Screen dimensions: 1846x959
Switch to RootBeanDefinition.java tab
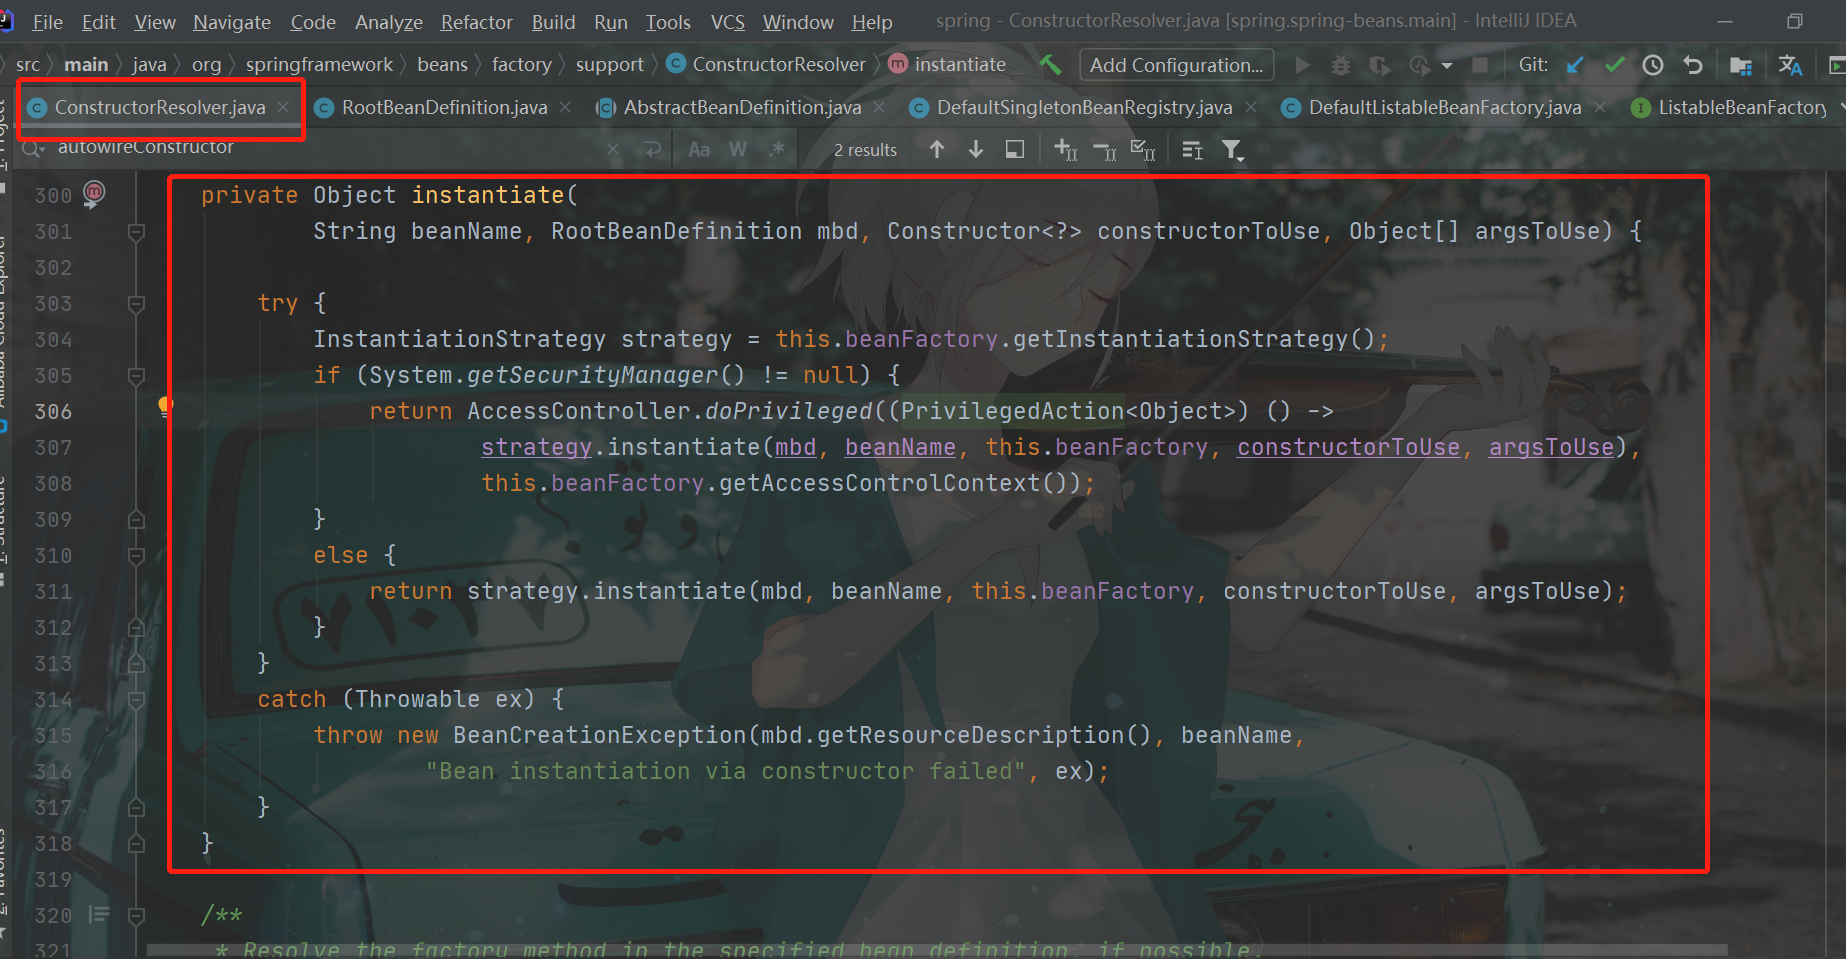[x=444, y=107]
